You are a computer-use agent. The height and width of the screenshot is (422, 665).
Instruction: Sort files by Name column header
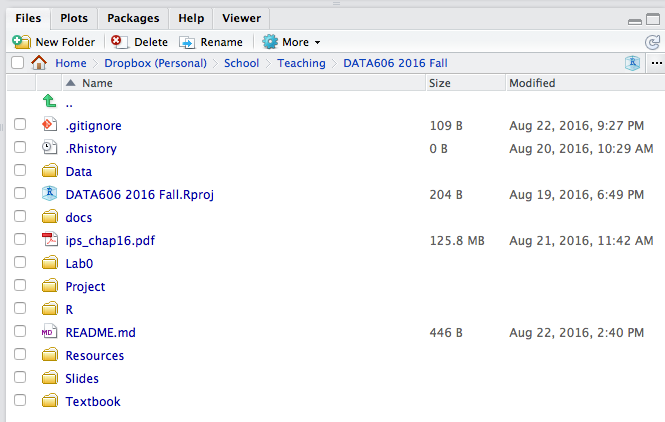click(x=97, y=83)
